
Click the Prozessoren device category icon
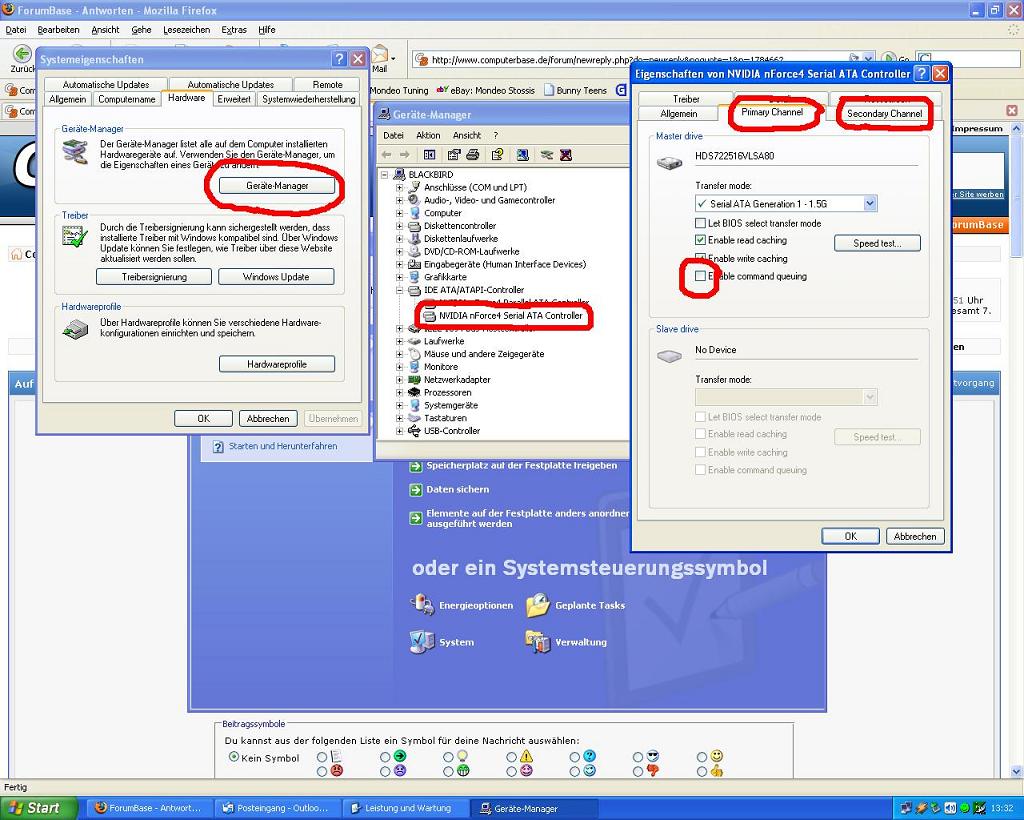(414, 392)
